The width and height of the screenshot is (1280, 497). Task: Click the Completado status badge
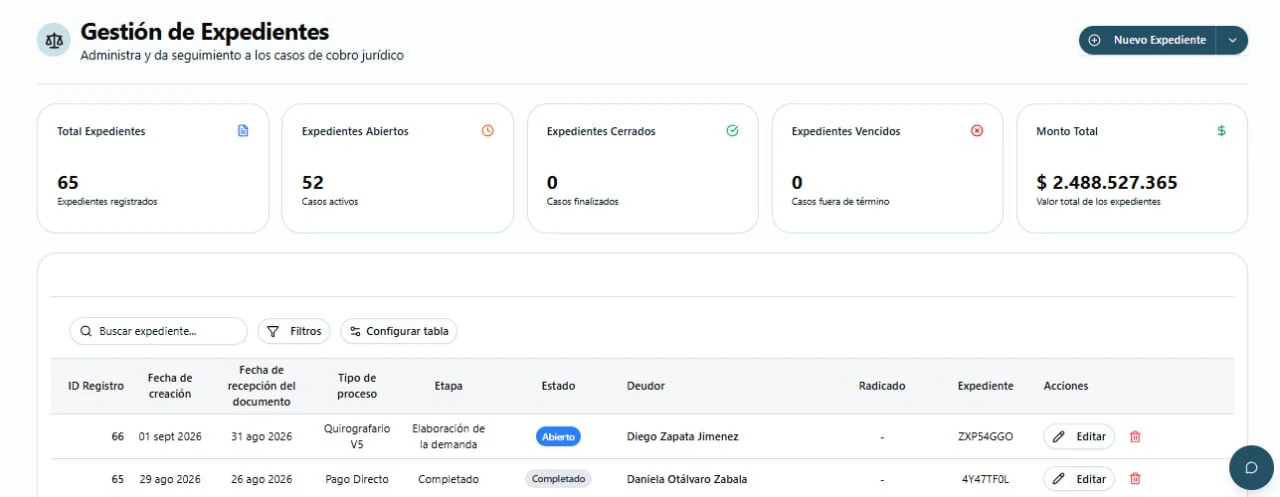pyautogui.click(x=558, y=479)
